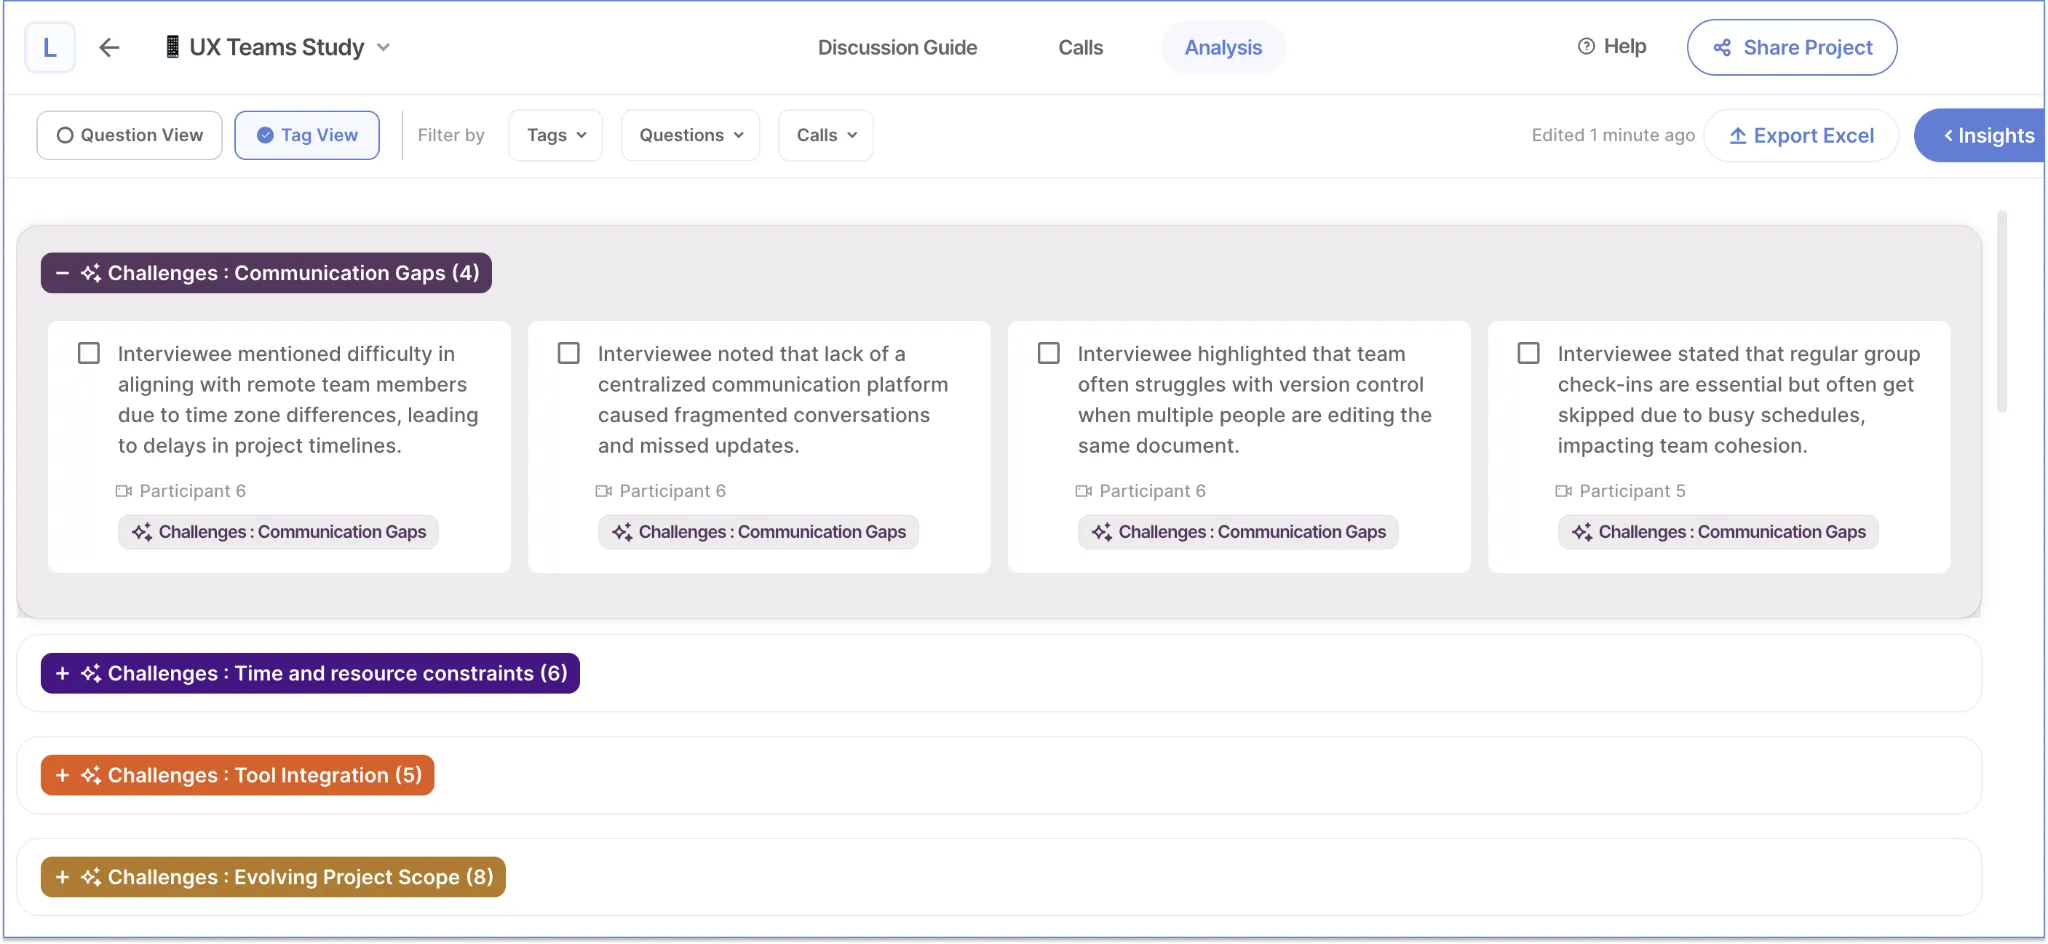Switch to Question View
This screenshot has height=944, width=2048.
tap(129, 135)
